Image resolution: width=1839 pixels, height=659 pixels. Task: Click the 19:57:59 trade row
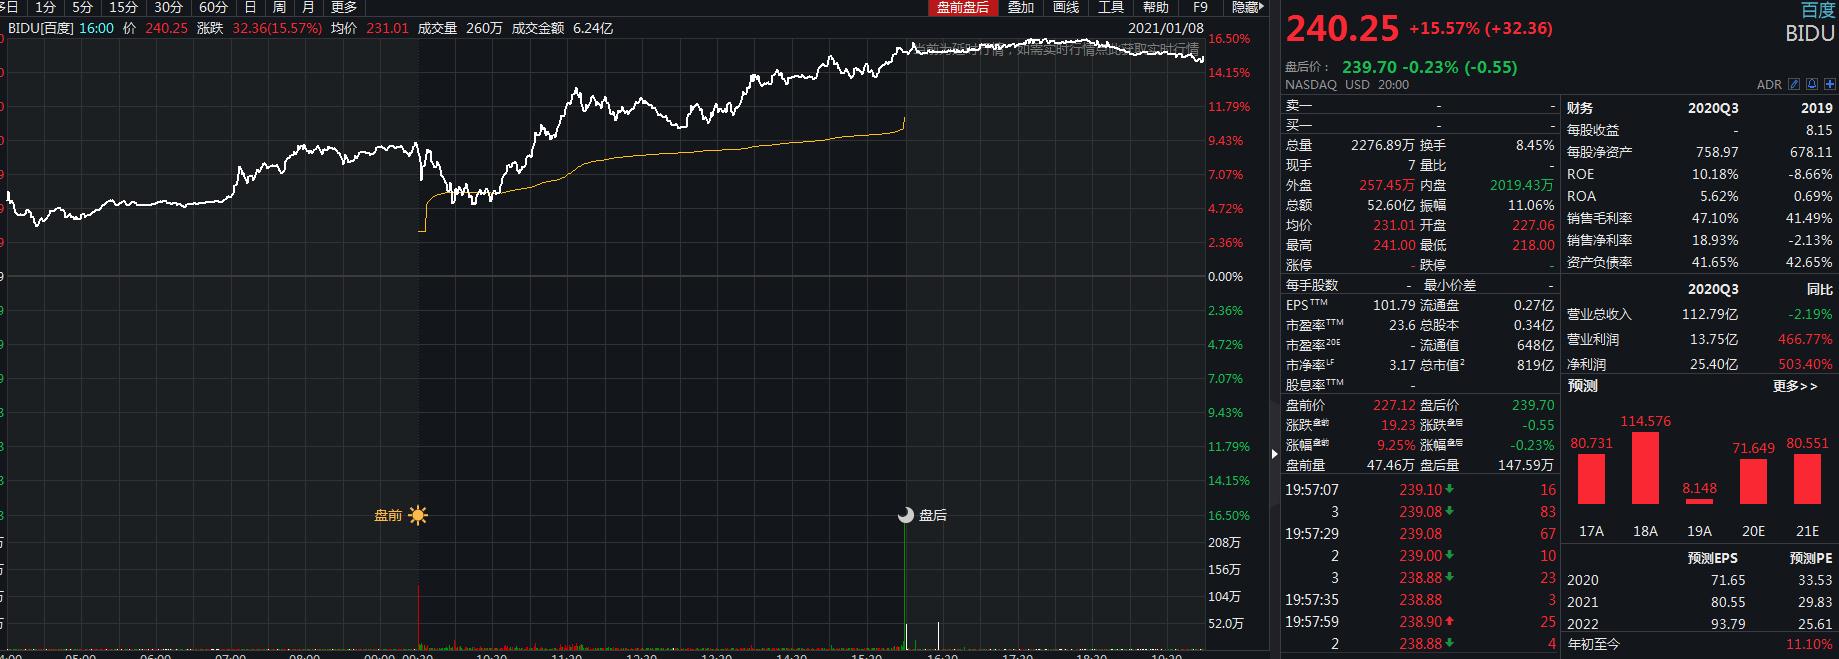[x=1420, y=622]
